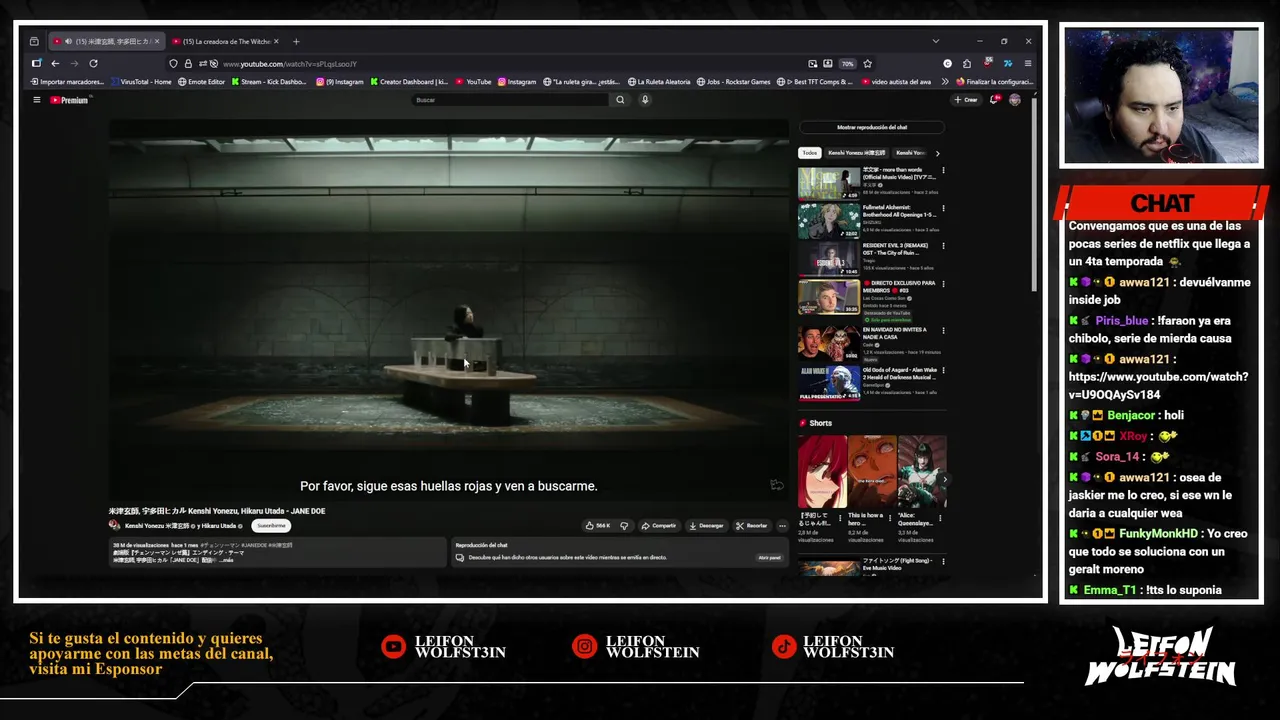The height and width of the screenshot is (720, 1280).
Task: Expand the video description with ...más
Action: (x=226, y=560)
